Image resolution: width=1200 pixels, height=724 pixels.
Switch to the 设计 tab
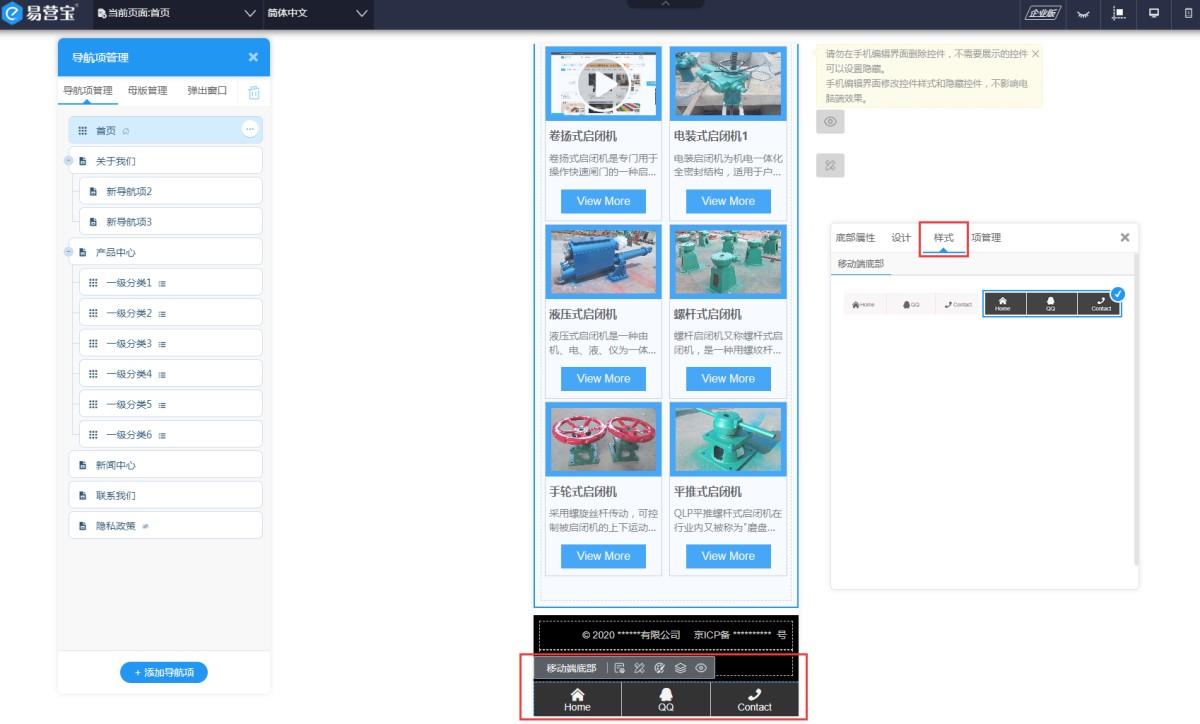tap(901, 238)
